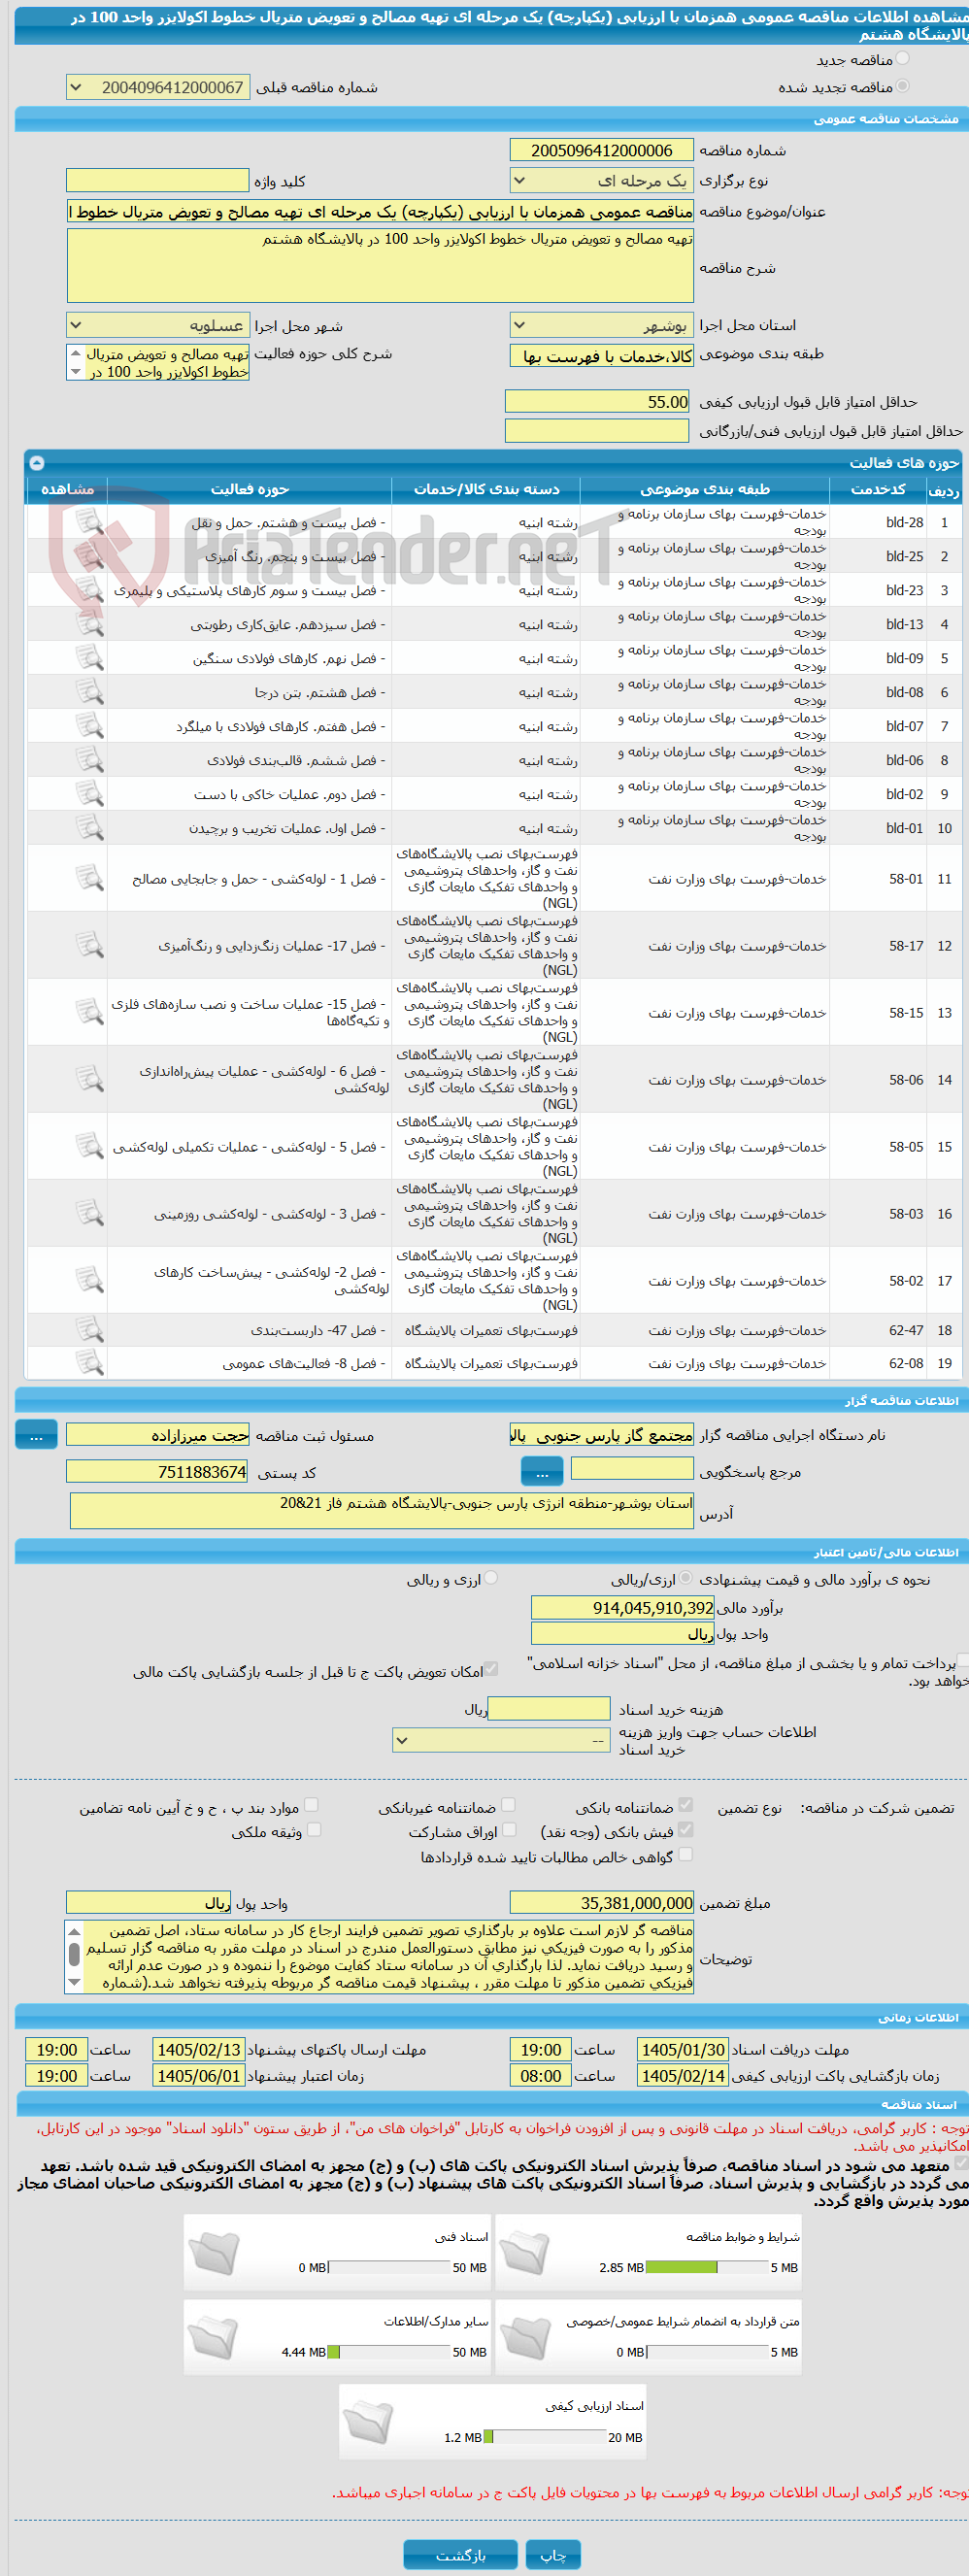The width and height of the screenshot is (969, 2576).
Task: Click اسناد ارزیابی کیفی size bar
Action: tap(545, 2436)
